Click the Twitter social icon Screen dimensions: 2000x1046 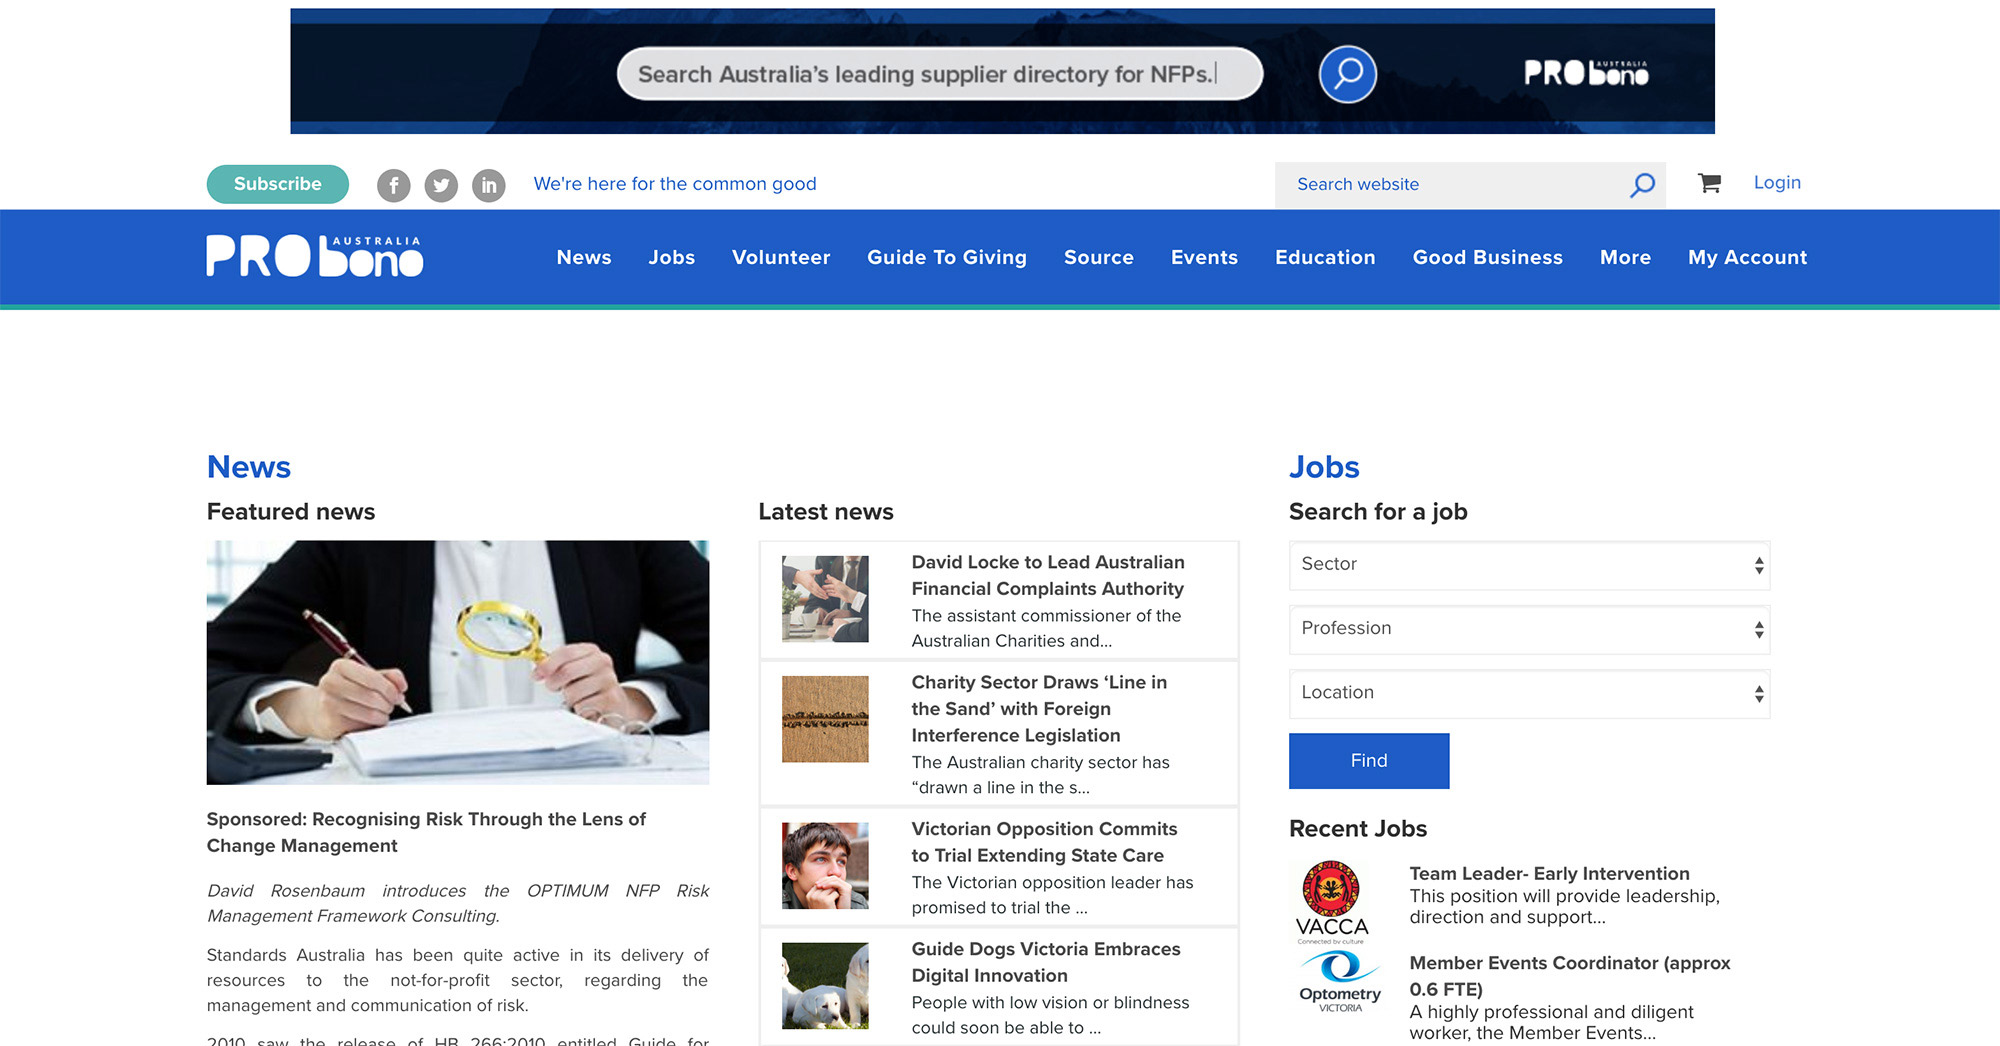click(441, 185)
